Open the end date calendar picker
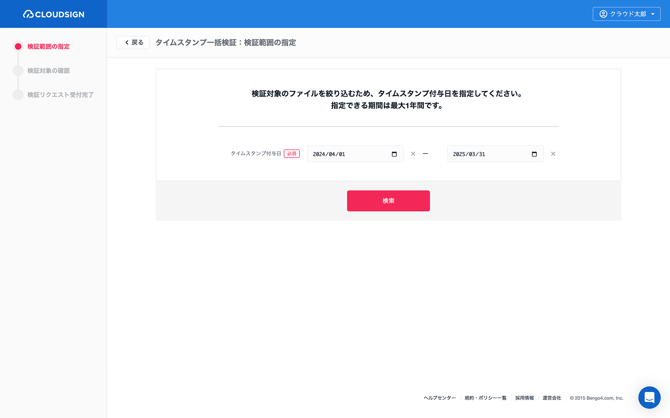Image resolution: width=670 pixels, height=418 pixels. (534, 154)
